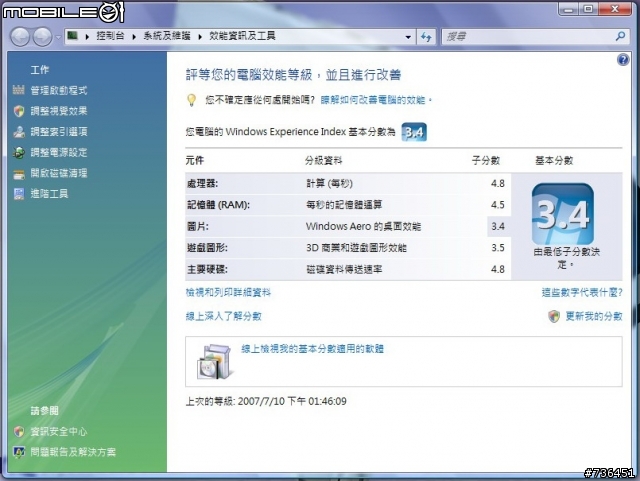Click the Back navigation arrow button
The width and height of the screenshot is (640, 481).
click(x=20, y=37)
